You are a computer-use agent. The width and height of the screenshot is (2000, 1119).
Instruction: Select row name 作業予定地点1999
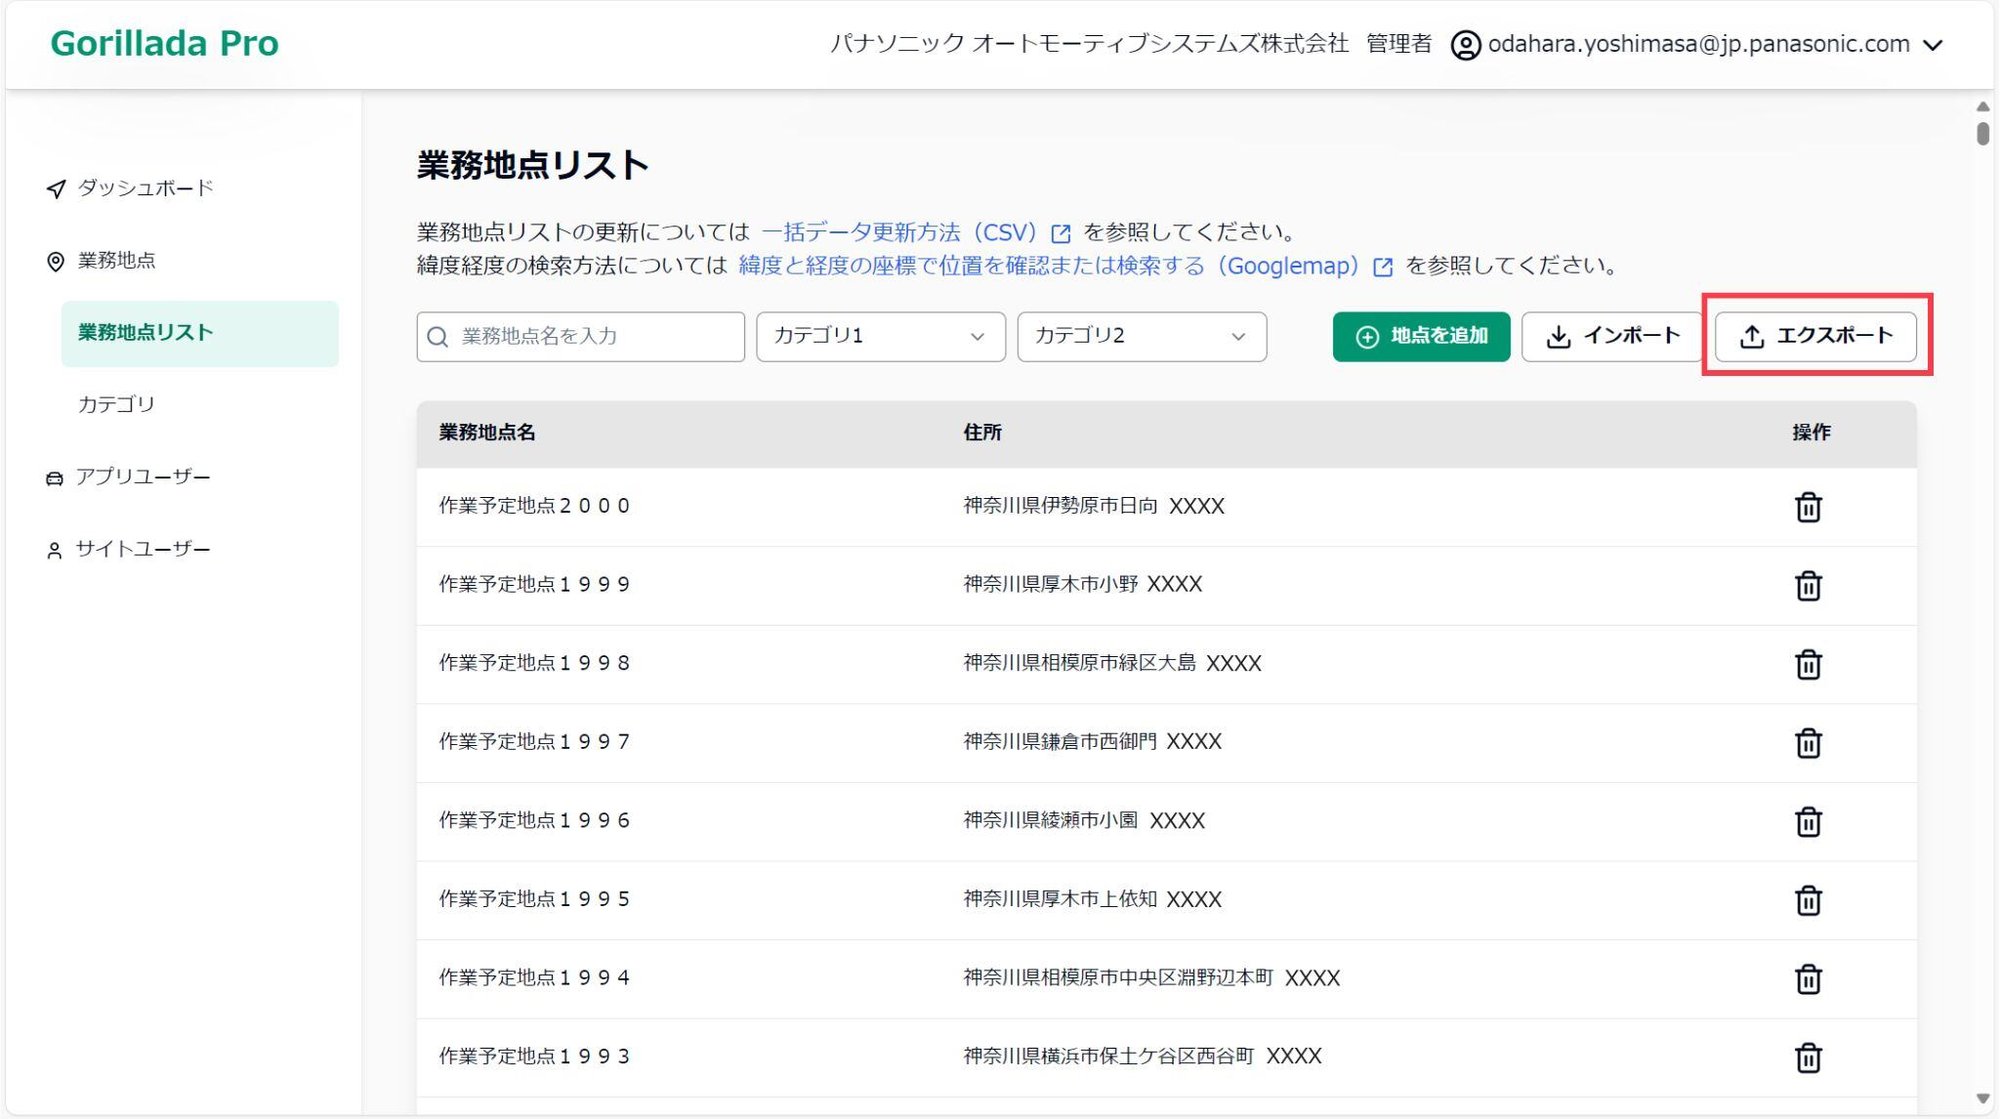click(534, 584)
